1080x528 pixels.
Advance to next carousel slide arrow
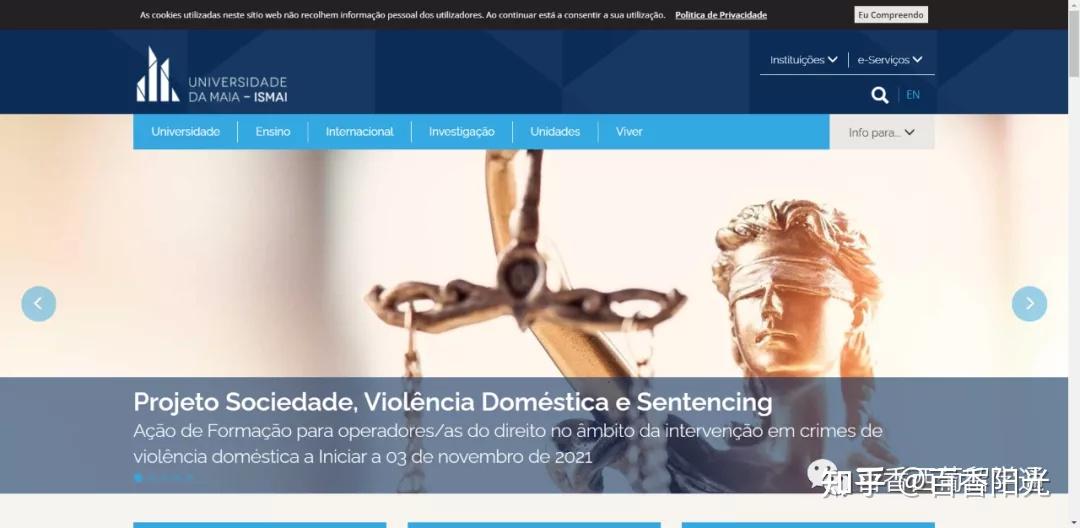point(1029,304)
